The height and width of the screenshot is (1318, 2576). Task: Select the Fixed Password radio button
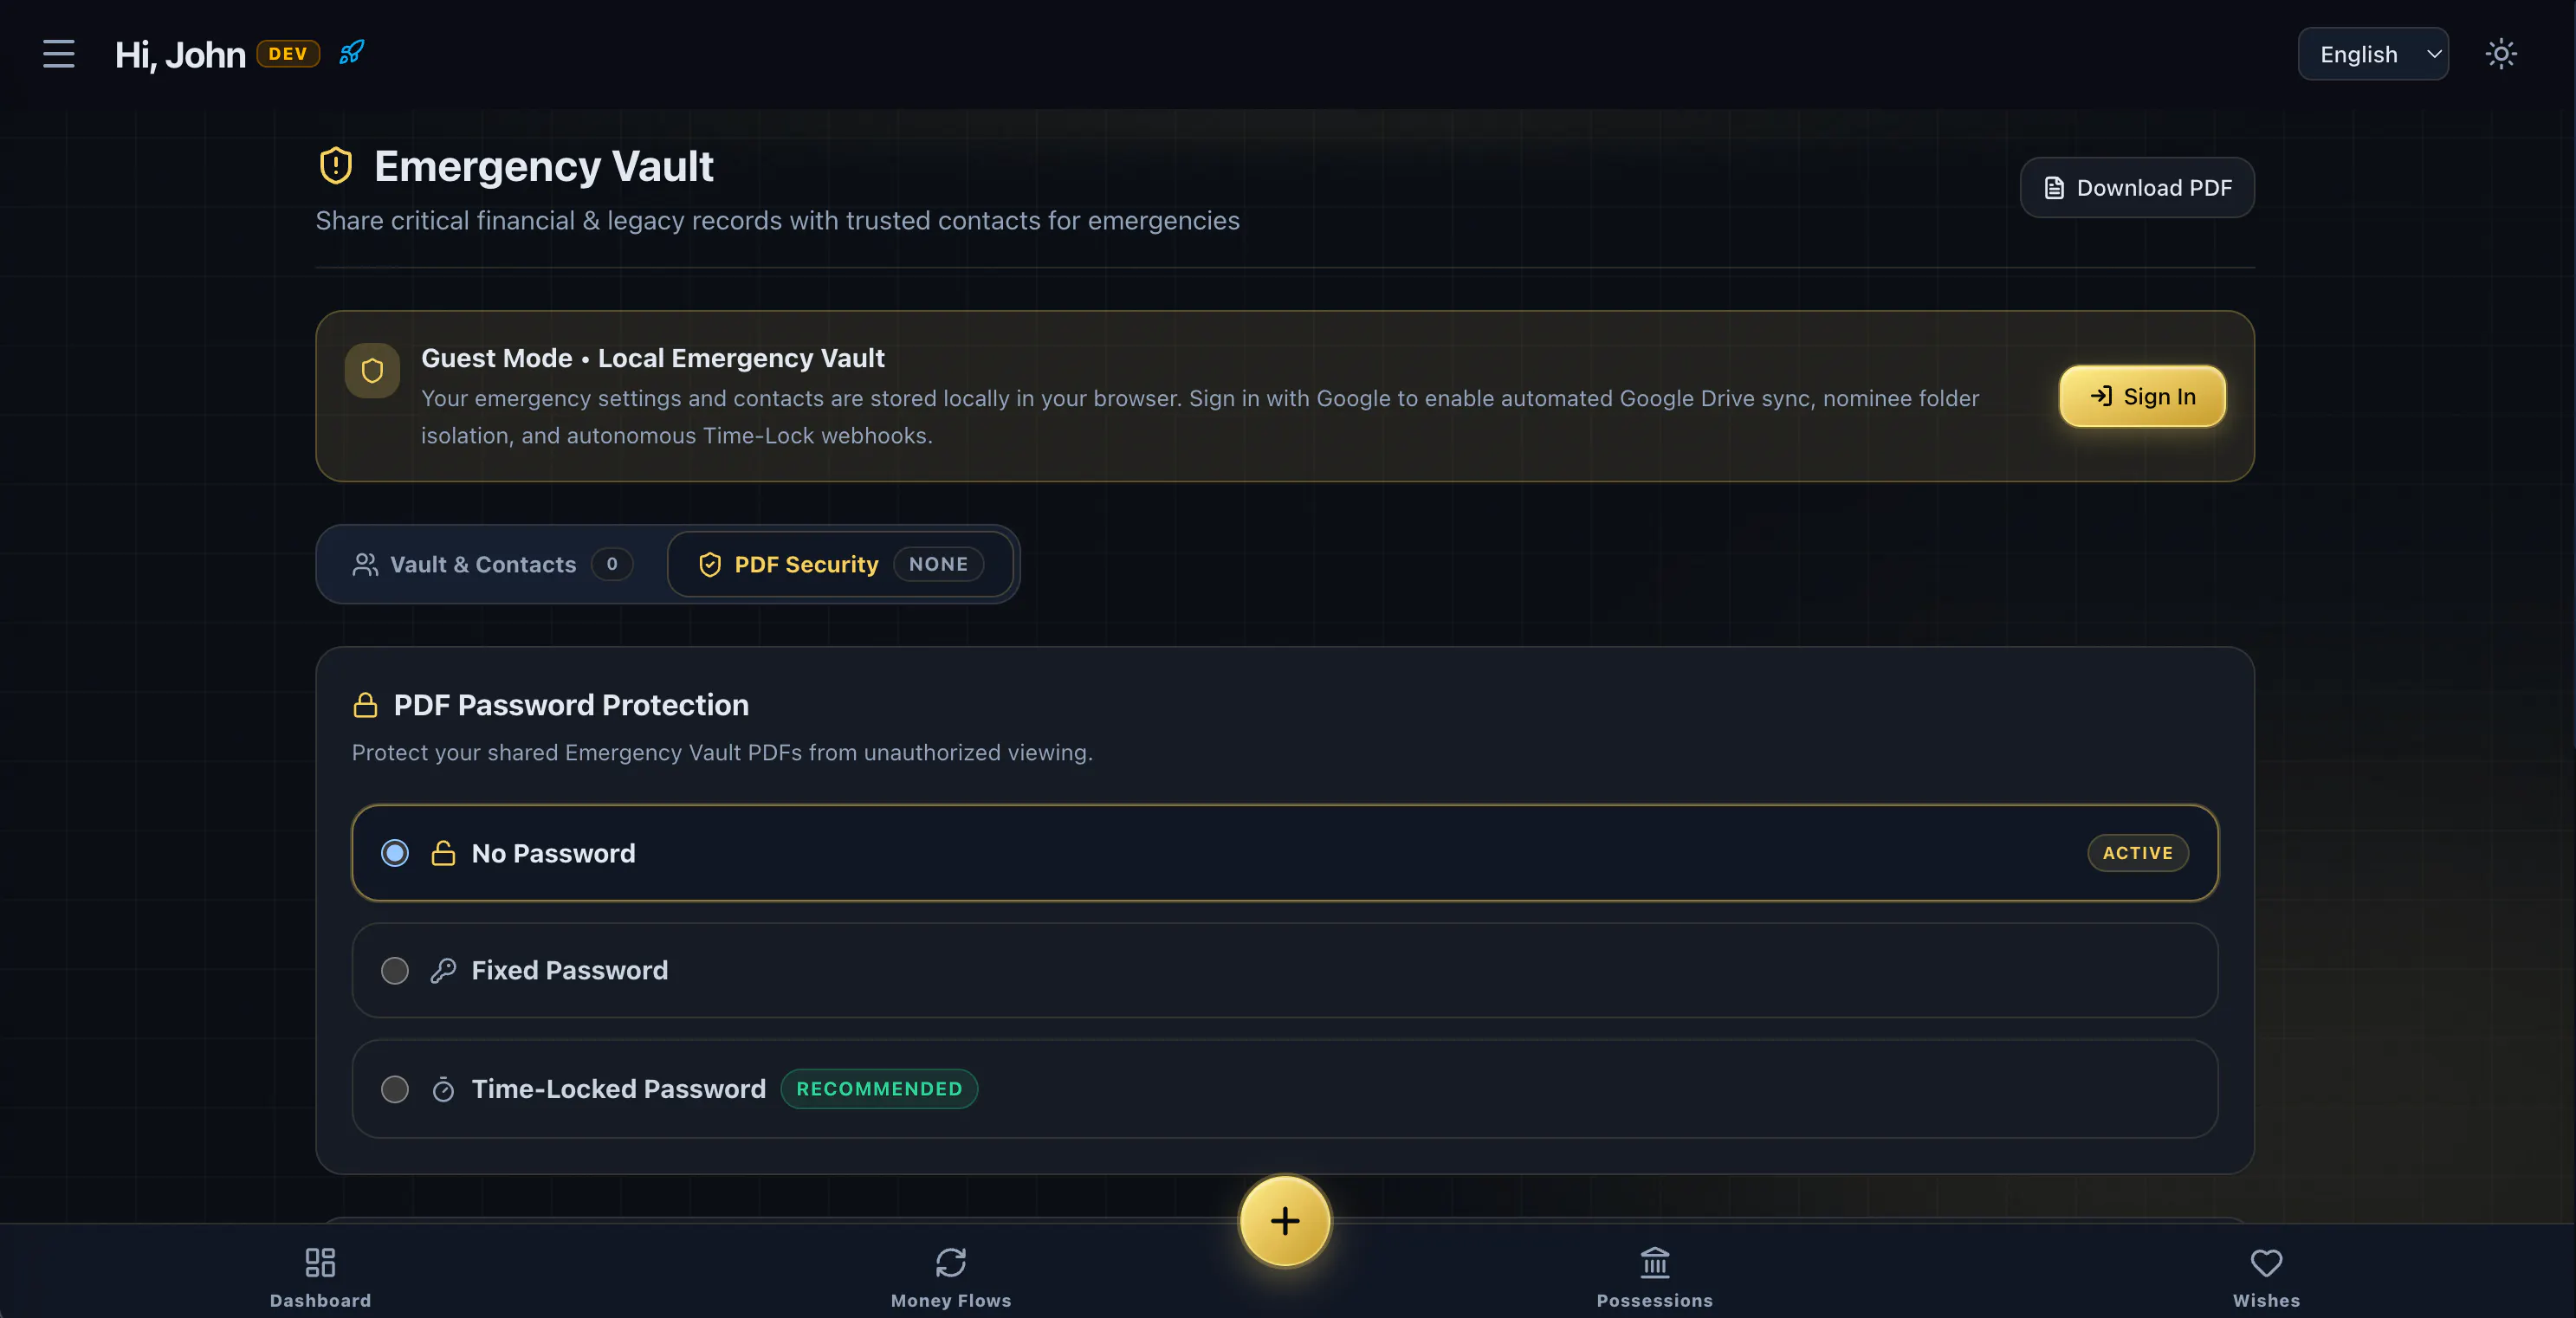[x=395, y=970]
